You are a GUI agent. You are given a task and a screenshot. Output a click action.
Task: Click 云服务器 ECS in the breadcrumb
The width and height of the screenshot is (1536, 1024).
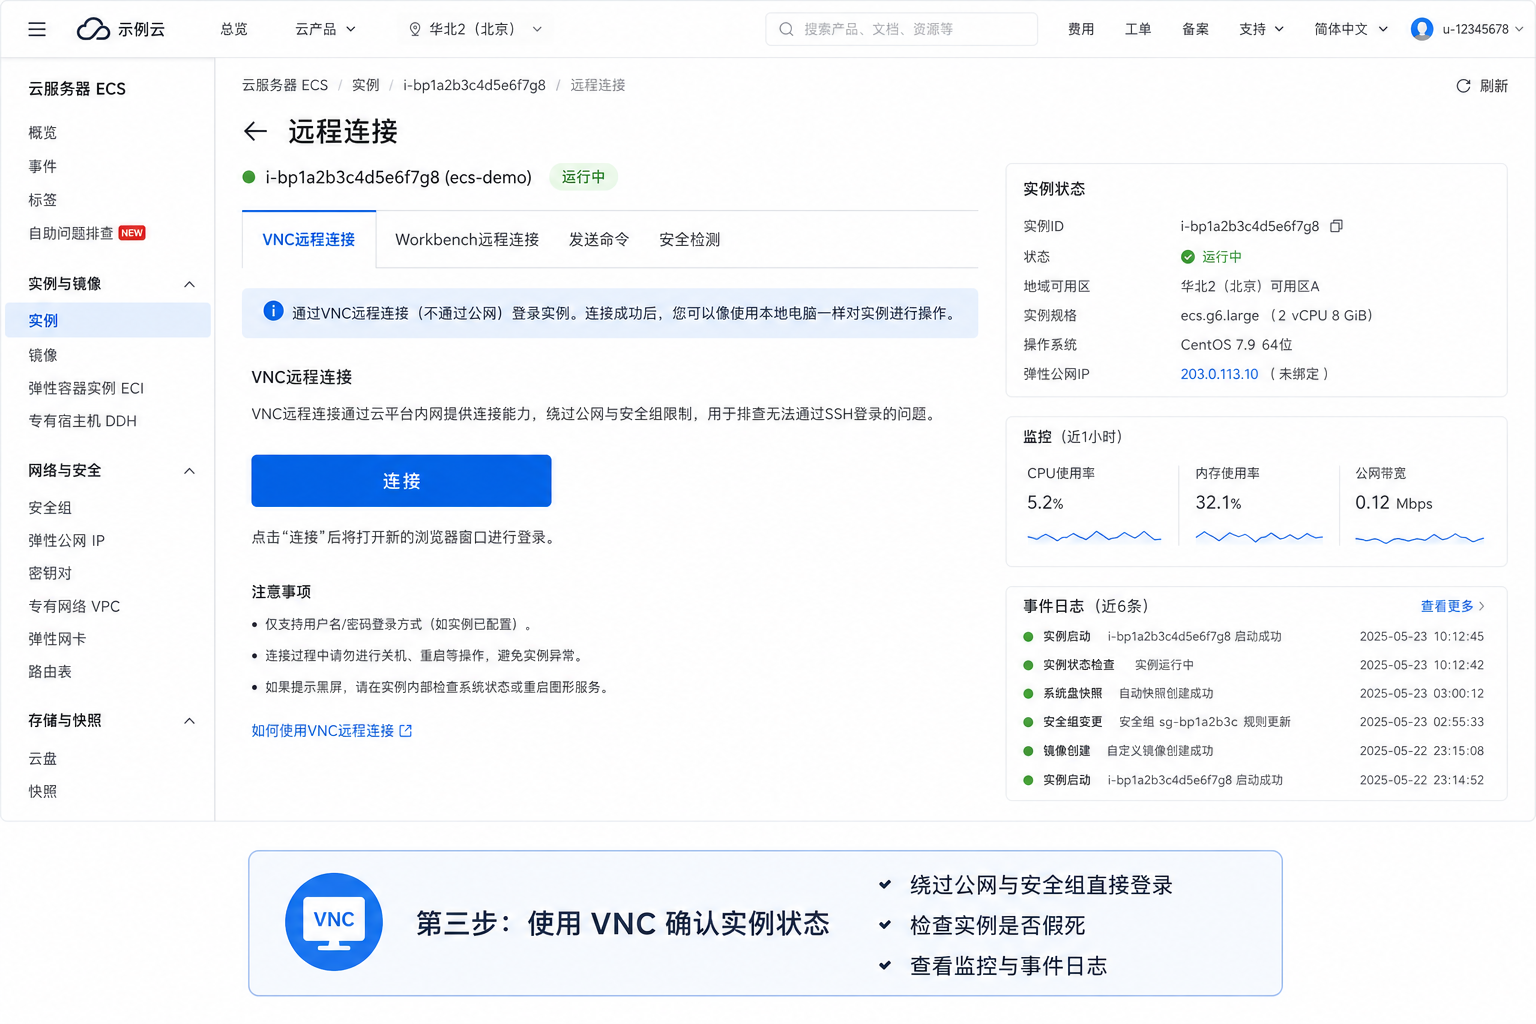coord(285,85)
